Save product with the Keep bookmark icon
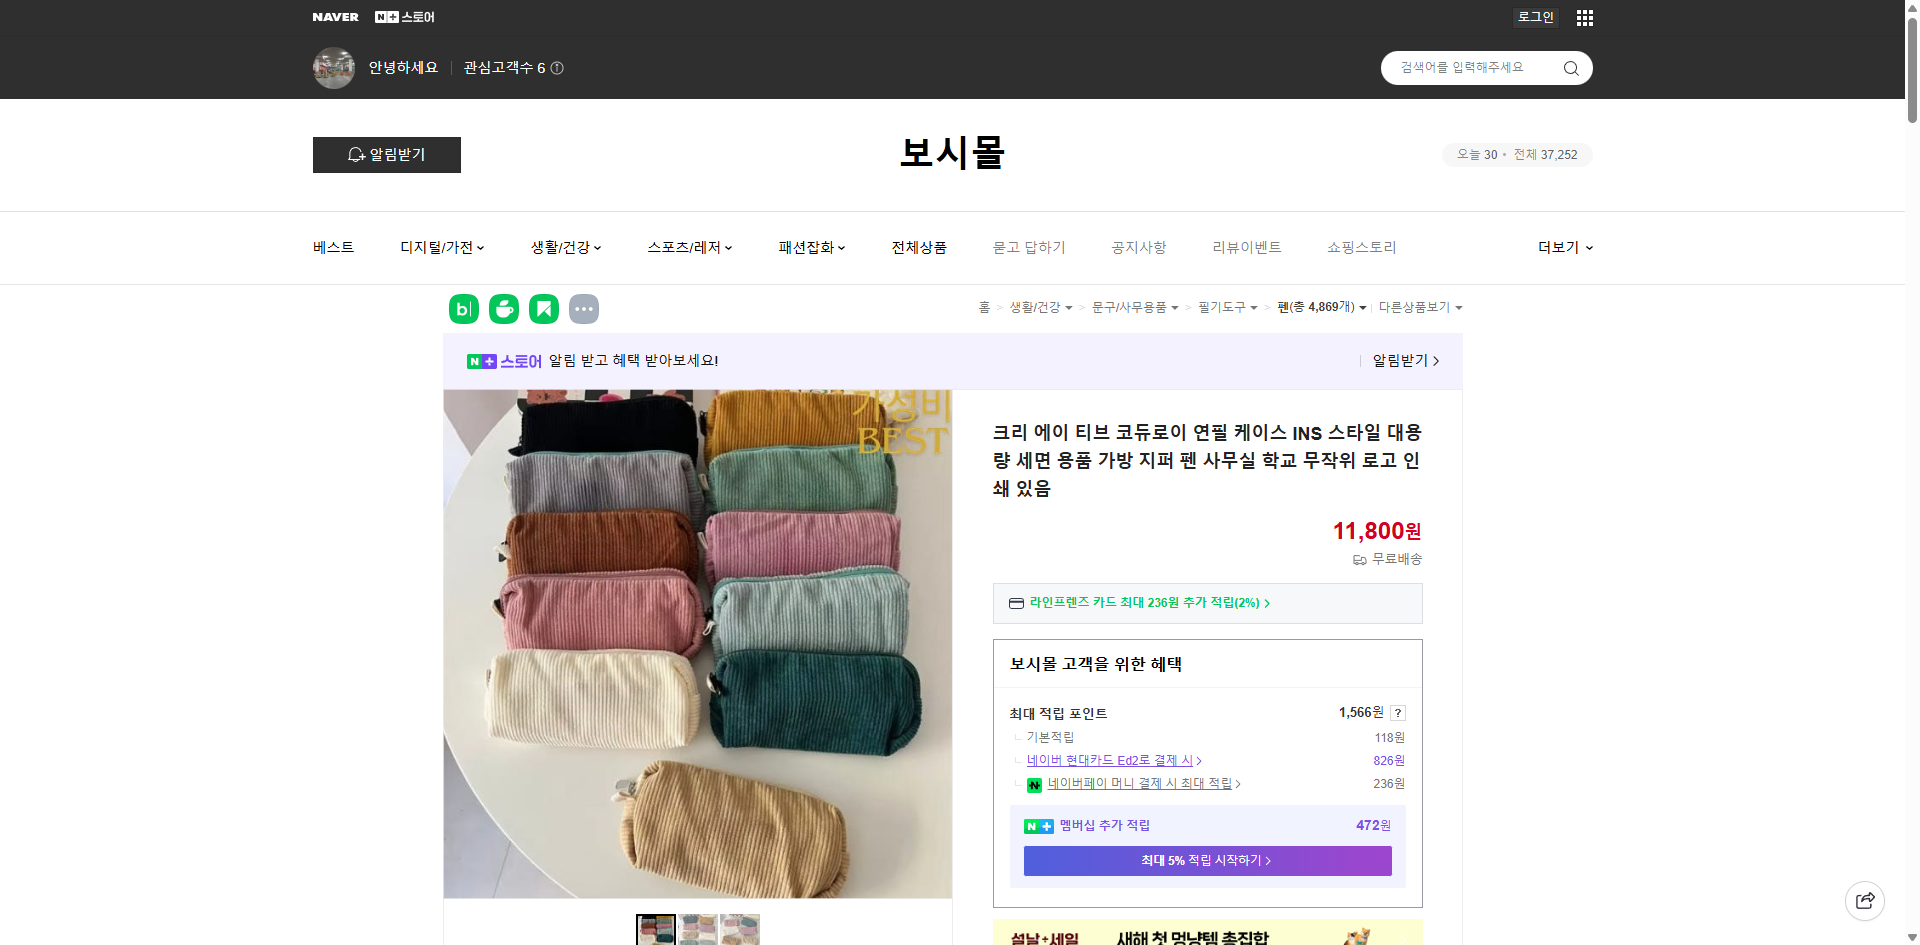 [x=543, y=309]
